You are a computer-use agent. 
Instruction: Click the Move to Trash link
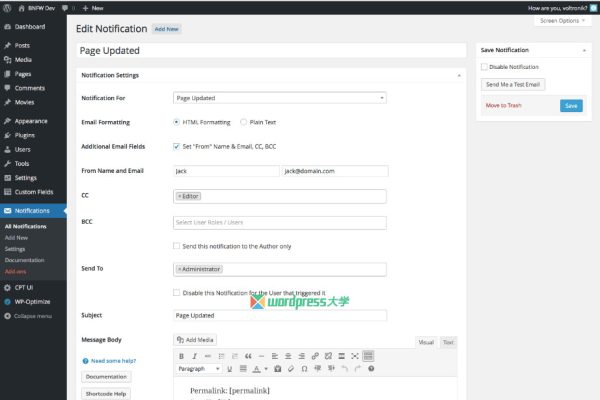(x=503, y=105)
